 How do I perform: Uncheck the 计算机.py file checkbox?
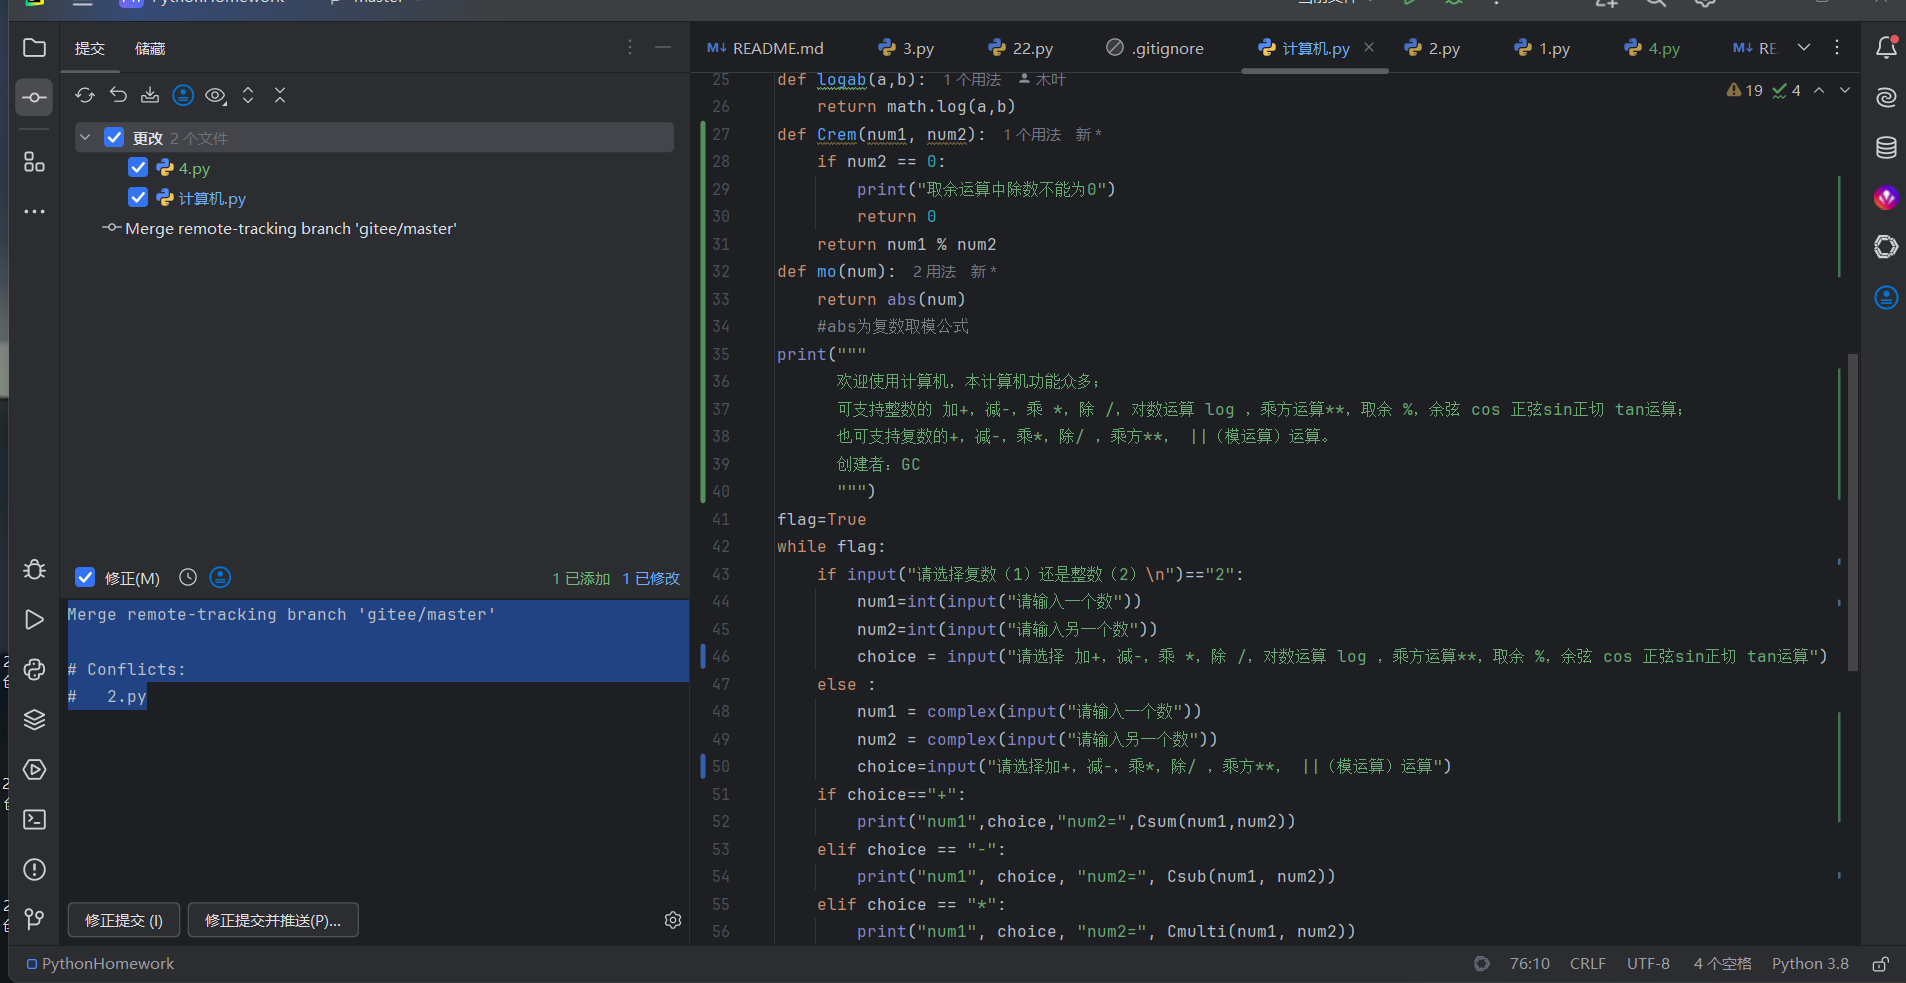pyautogui.click(x=138, y=198)
